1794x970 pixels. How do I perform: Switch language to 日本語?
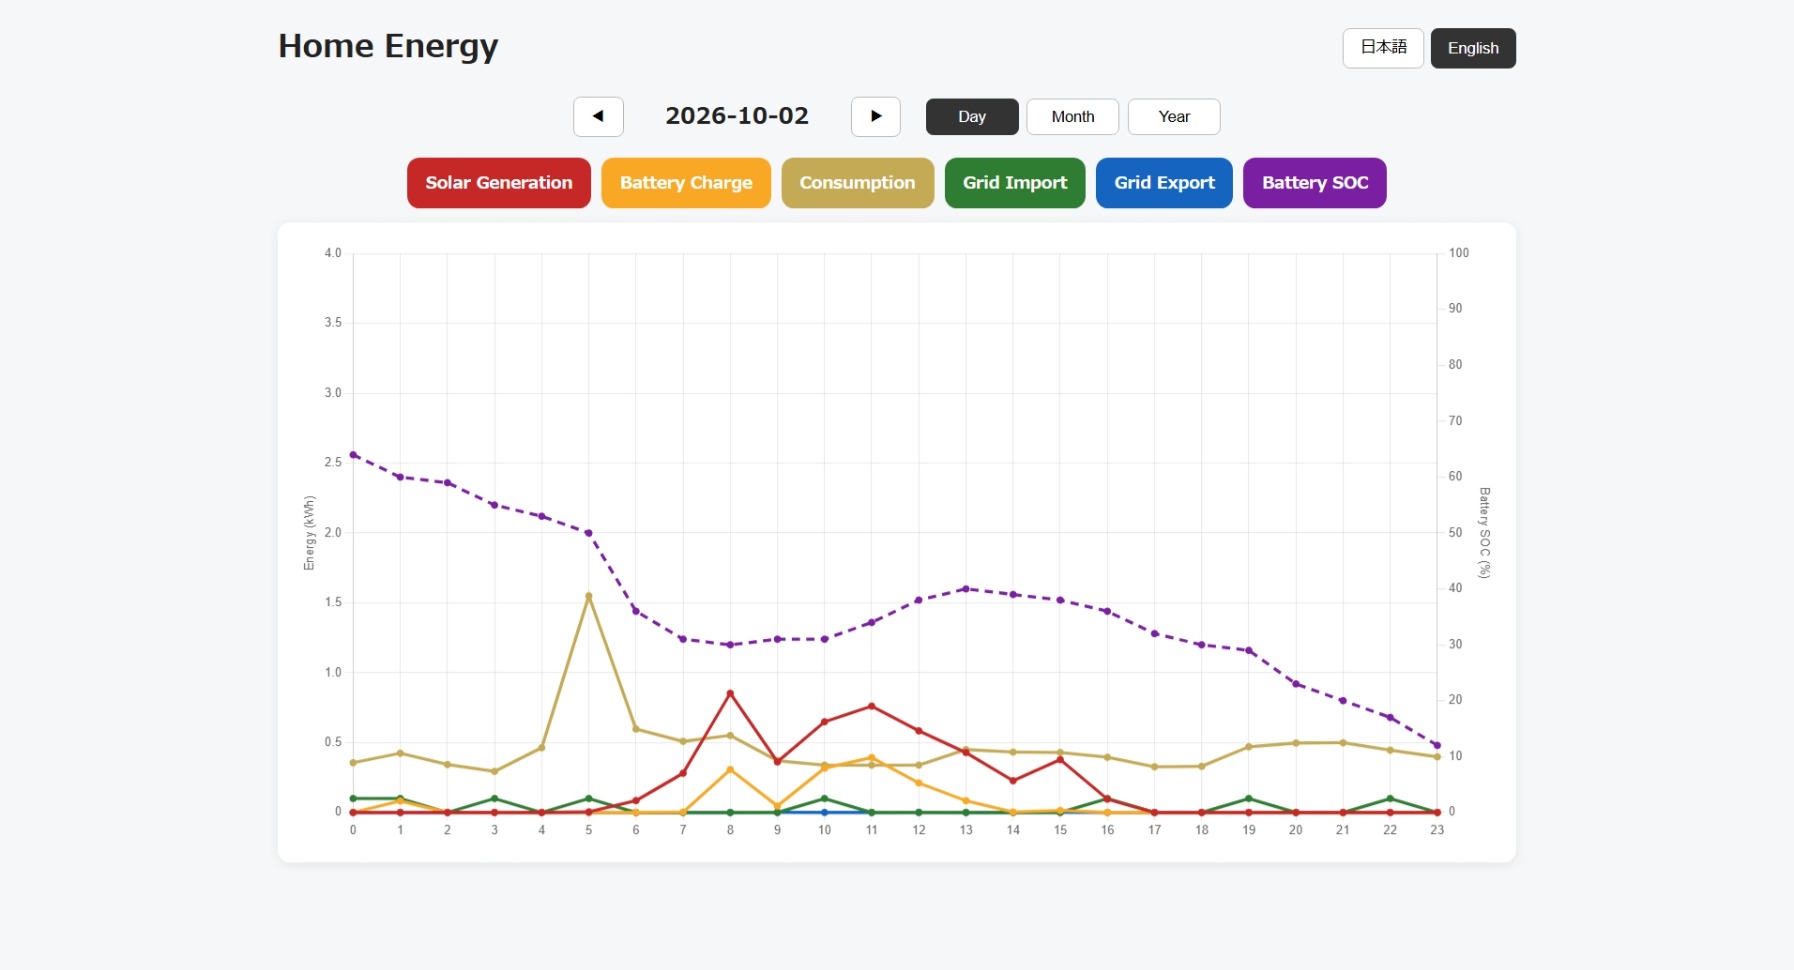(x=1383, y=48)
